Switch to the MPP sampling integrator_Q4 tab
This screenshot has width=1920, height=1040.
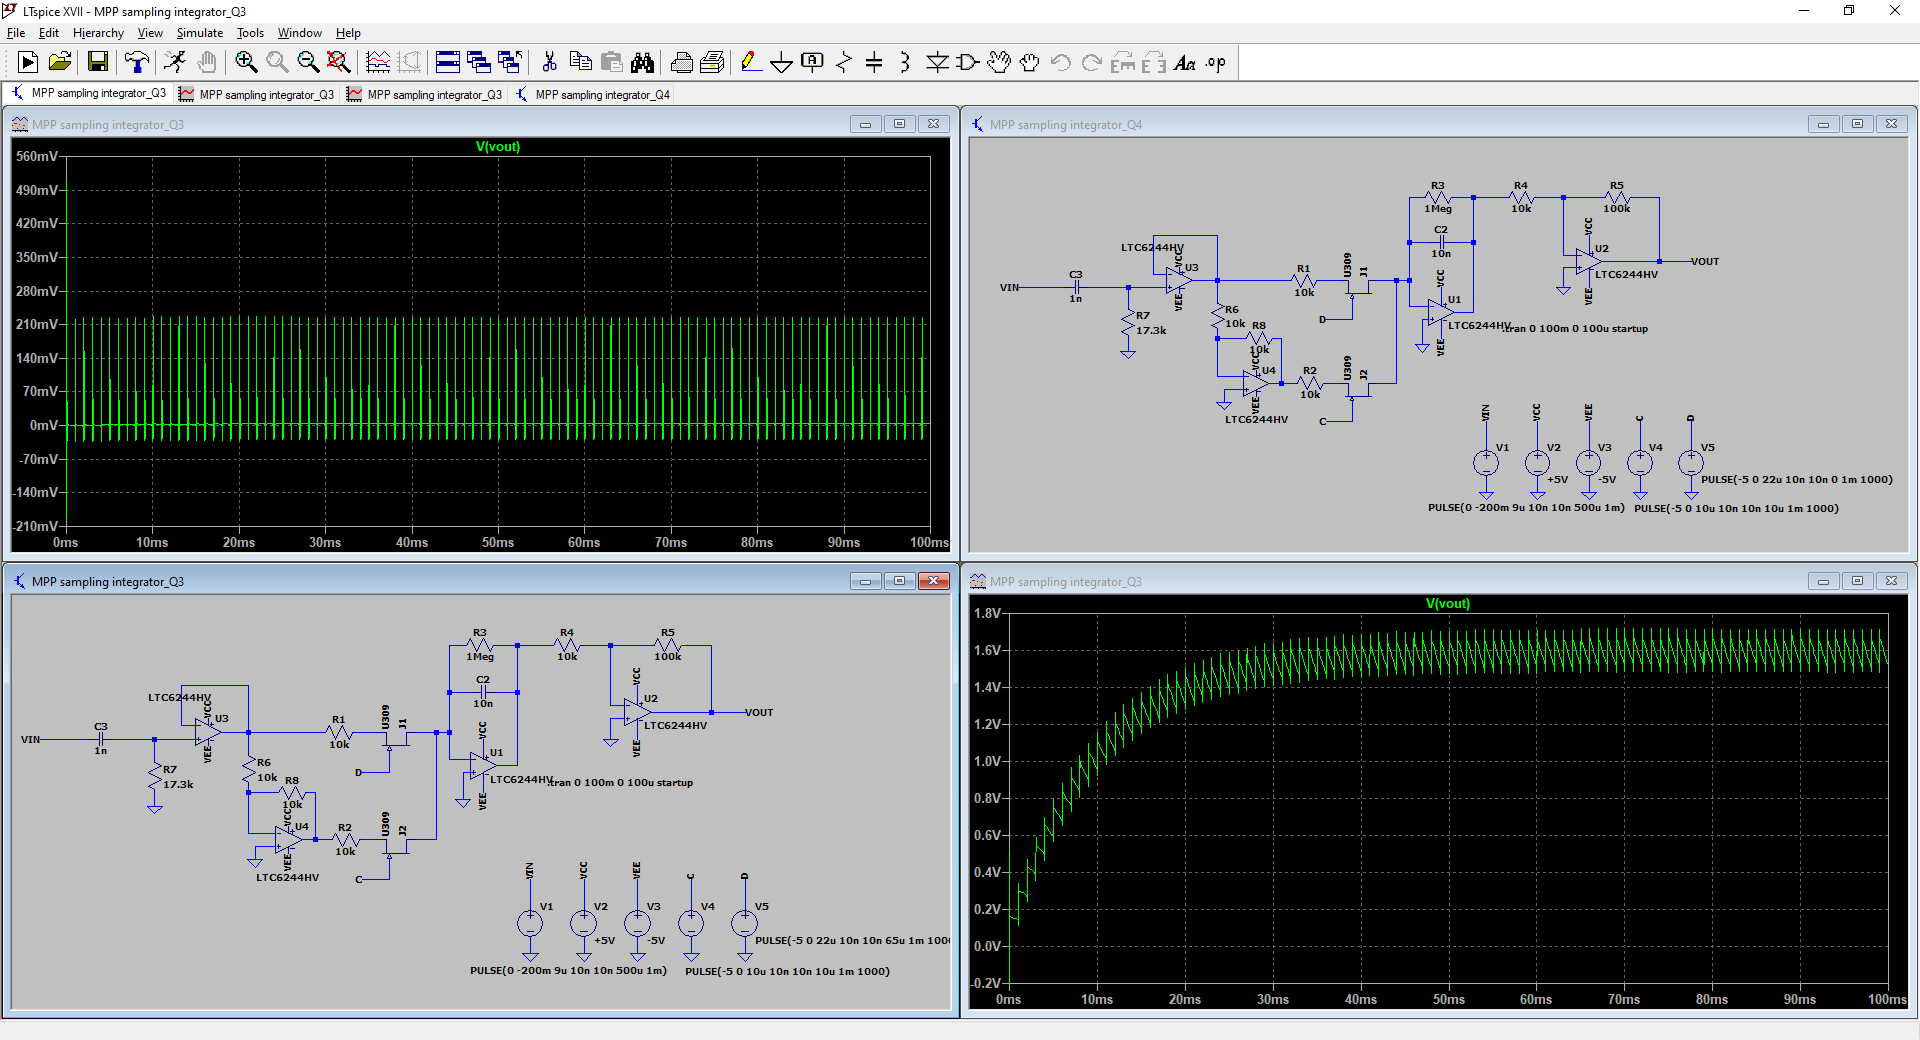(601, 95)
